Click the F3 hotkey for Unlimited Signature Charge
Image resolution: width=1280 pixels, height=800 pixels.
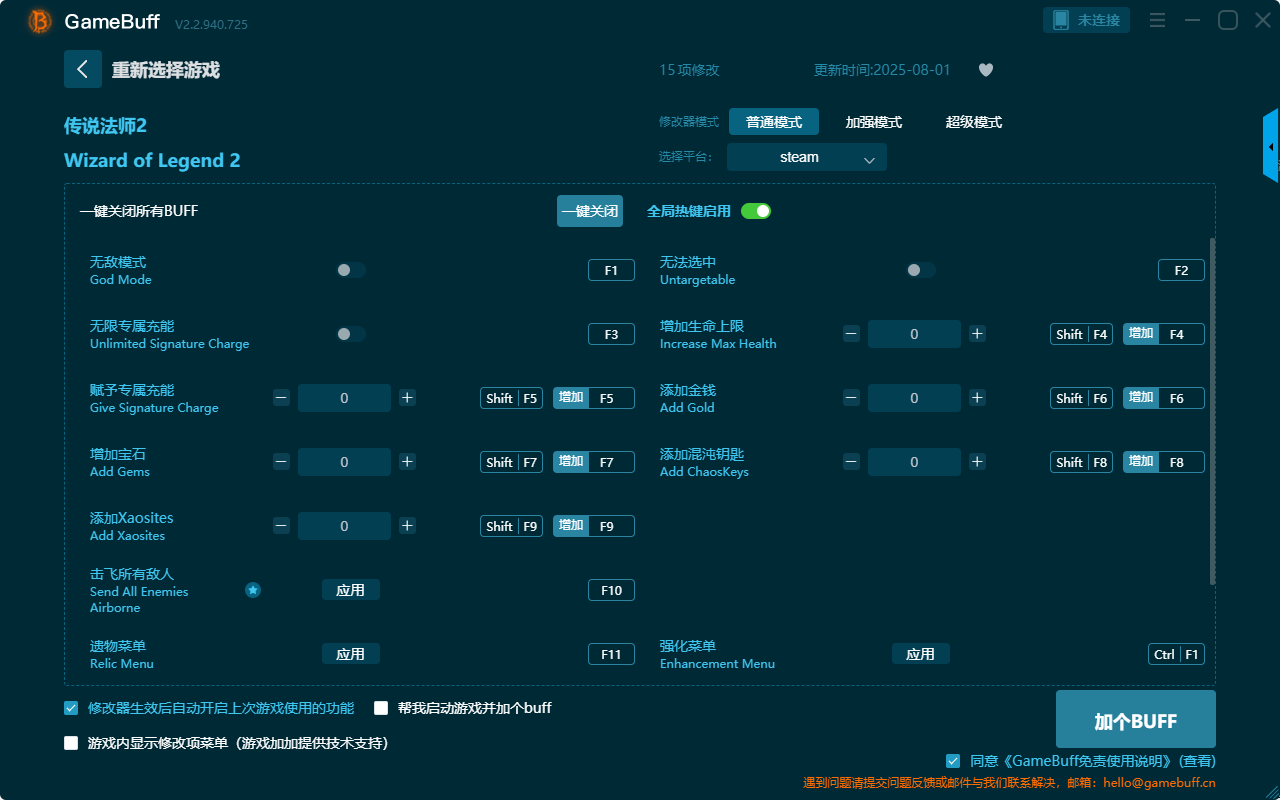611,334
